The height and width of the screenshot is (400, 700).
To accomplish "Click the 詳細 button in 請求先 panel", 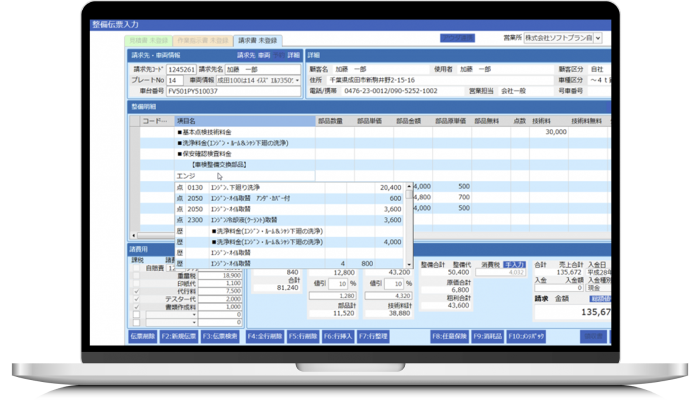I will (x=293, y=56).
